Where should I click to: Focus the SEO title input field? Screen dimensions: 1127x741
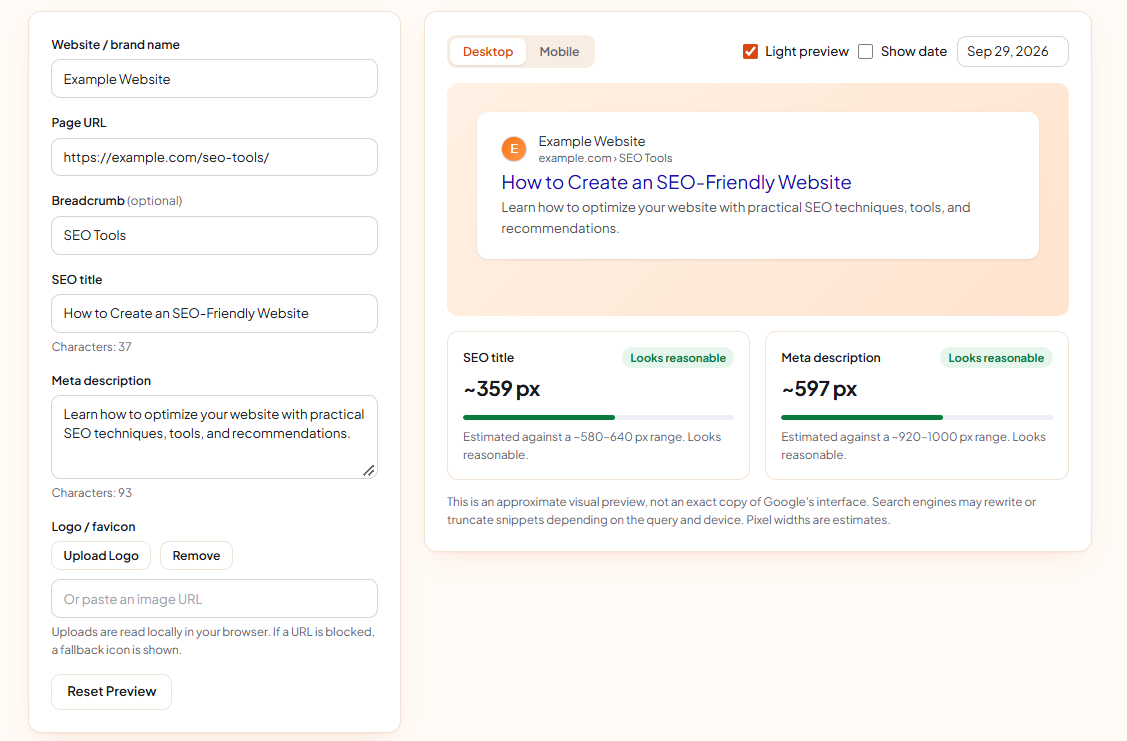214,313
